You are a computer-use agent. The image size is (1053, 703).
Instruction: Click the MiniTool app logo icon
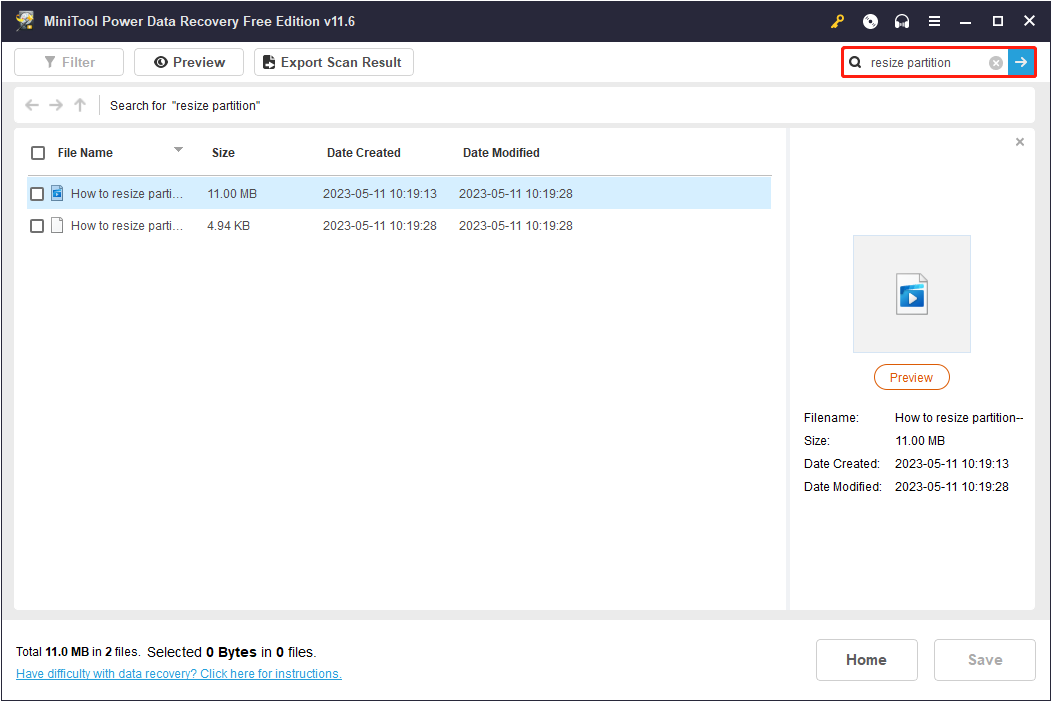coord(25,21)
